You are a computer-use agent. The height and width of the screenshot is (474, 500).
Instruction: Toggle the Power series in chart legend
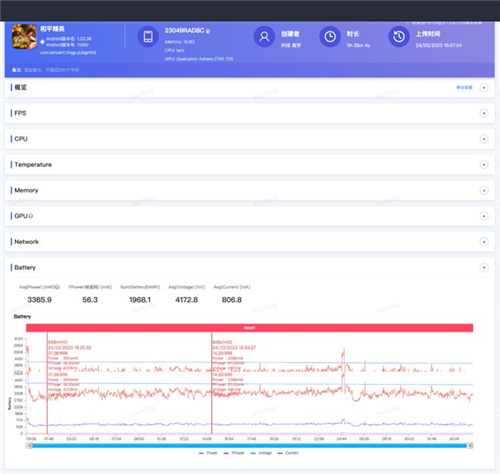[x=208, y=453]
